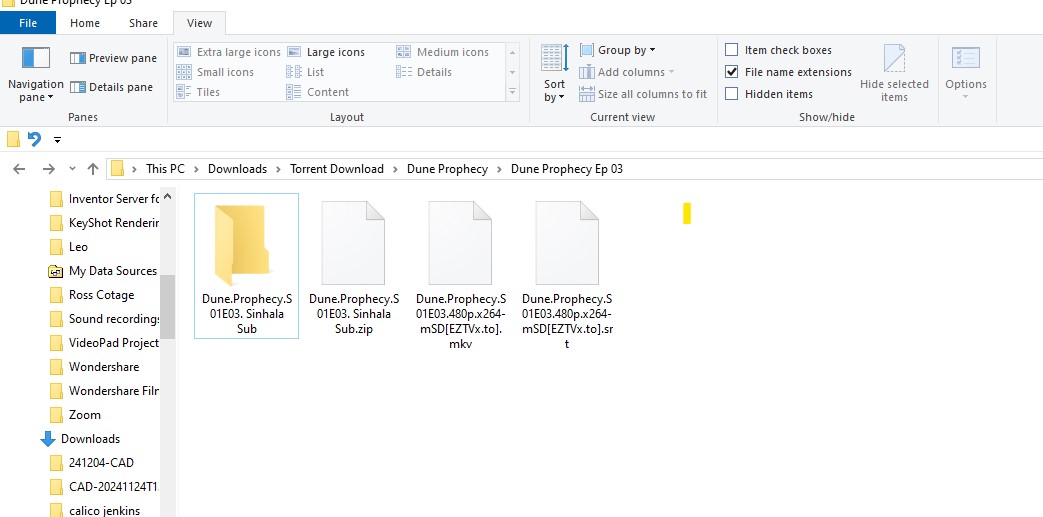The height and width of the screenshot is (517, 1043).
Task: Click the Forward navigation arrow
Action: [49, 169]
